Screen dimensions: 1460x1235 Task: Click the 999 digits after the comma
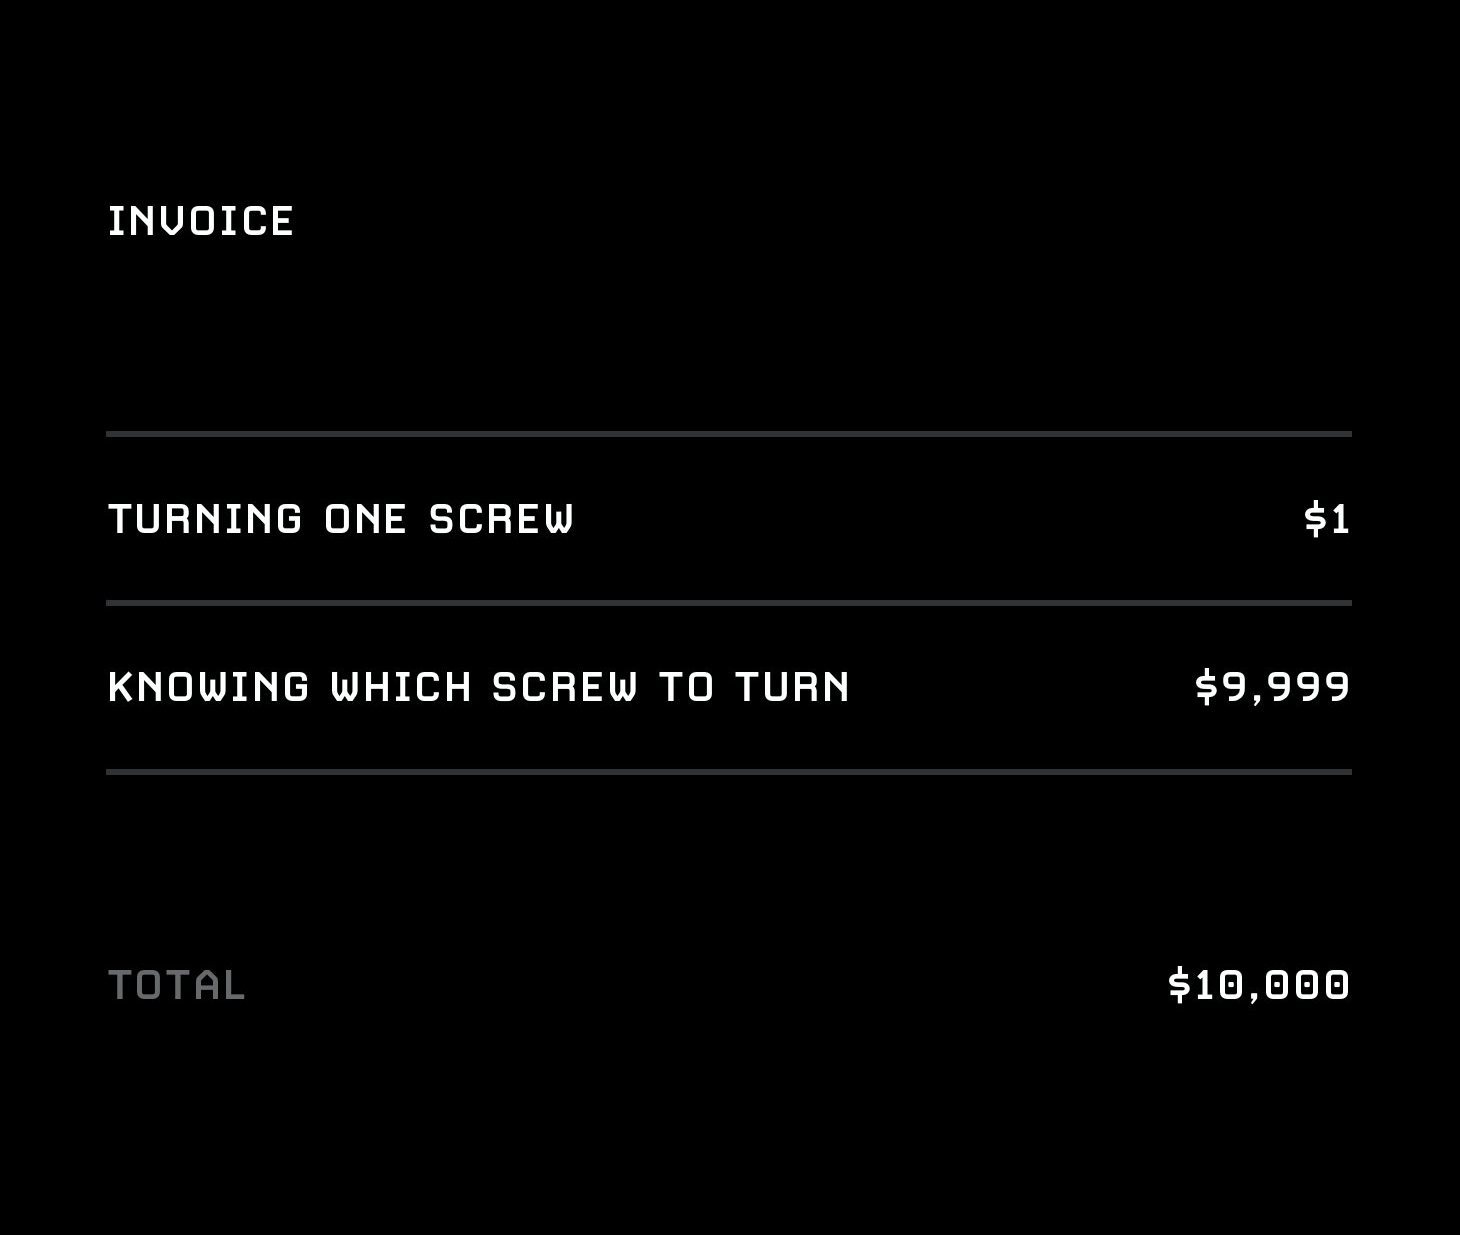click(1308, 687)
